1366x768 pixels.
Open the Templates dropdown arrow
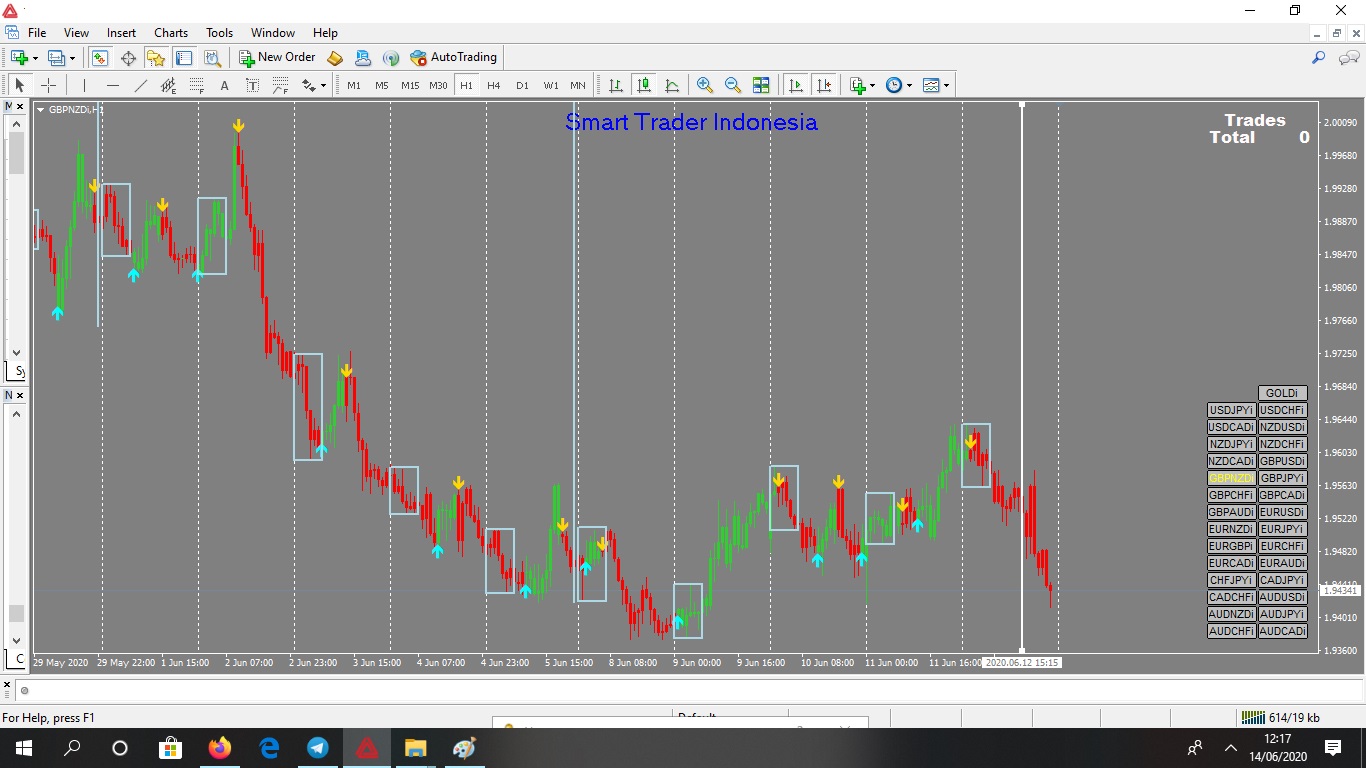coord(946,86)
